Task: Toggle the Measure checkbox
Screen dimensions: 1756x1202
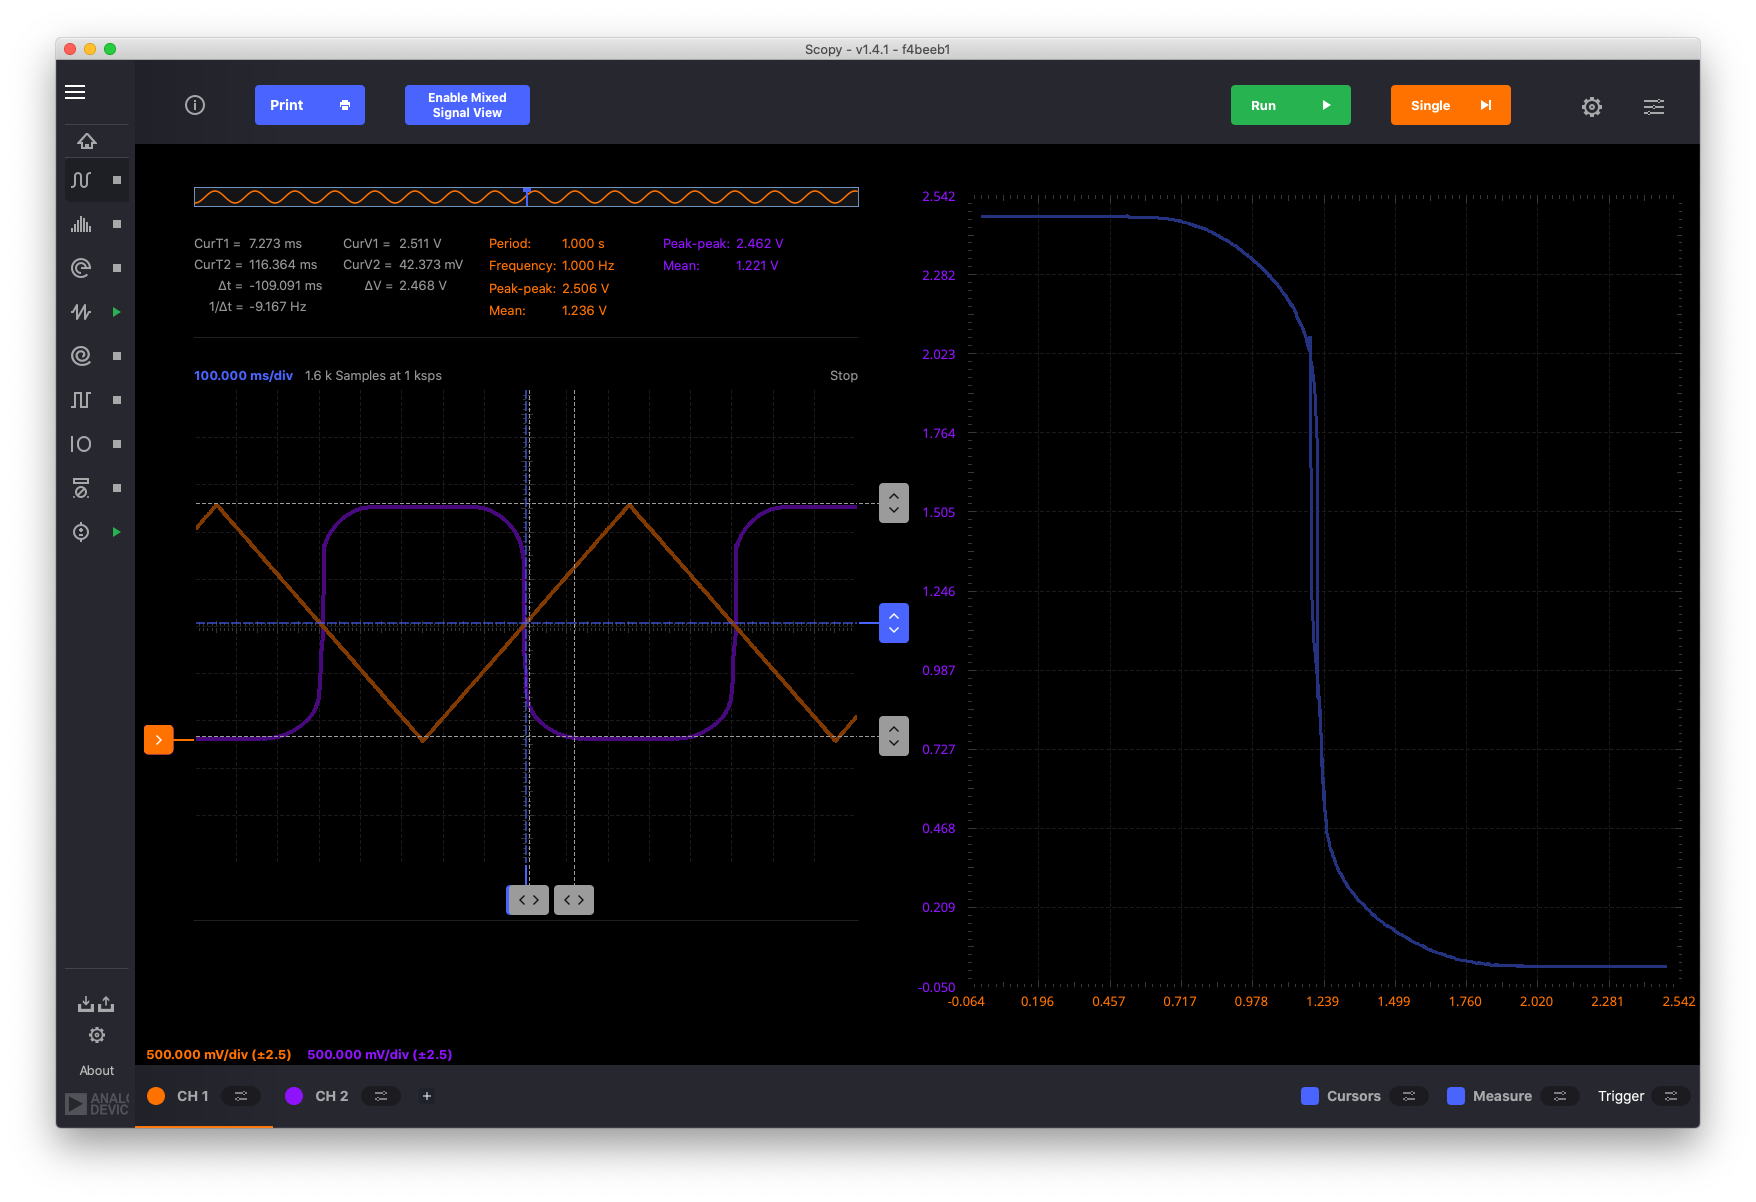Action: pos(1456,1096)
